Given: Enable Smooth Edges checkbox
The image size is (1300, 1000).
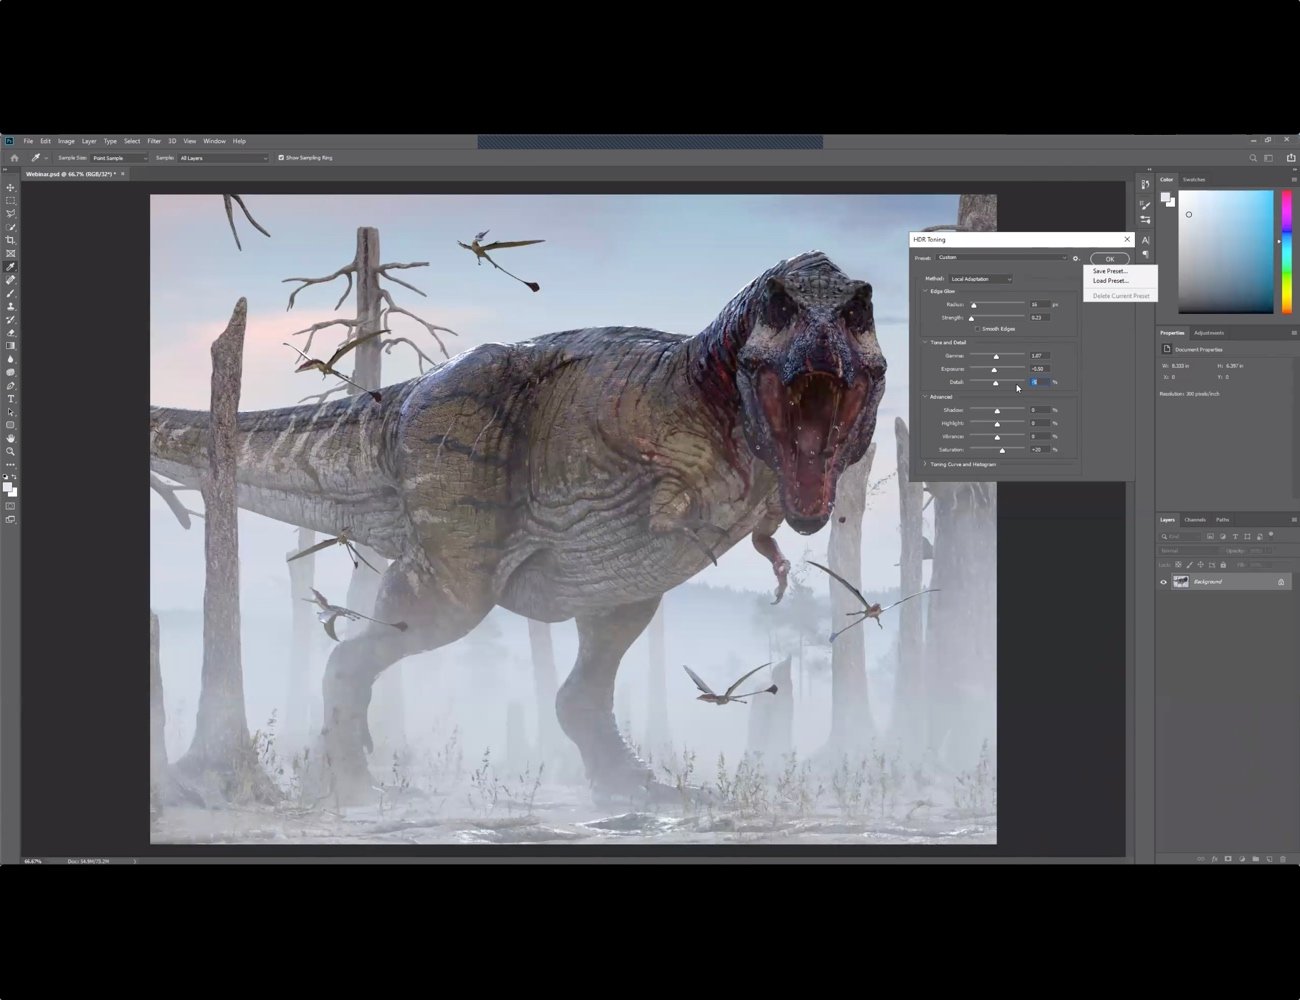Looking at the screenshot, I should tap(977, 329).
